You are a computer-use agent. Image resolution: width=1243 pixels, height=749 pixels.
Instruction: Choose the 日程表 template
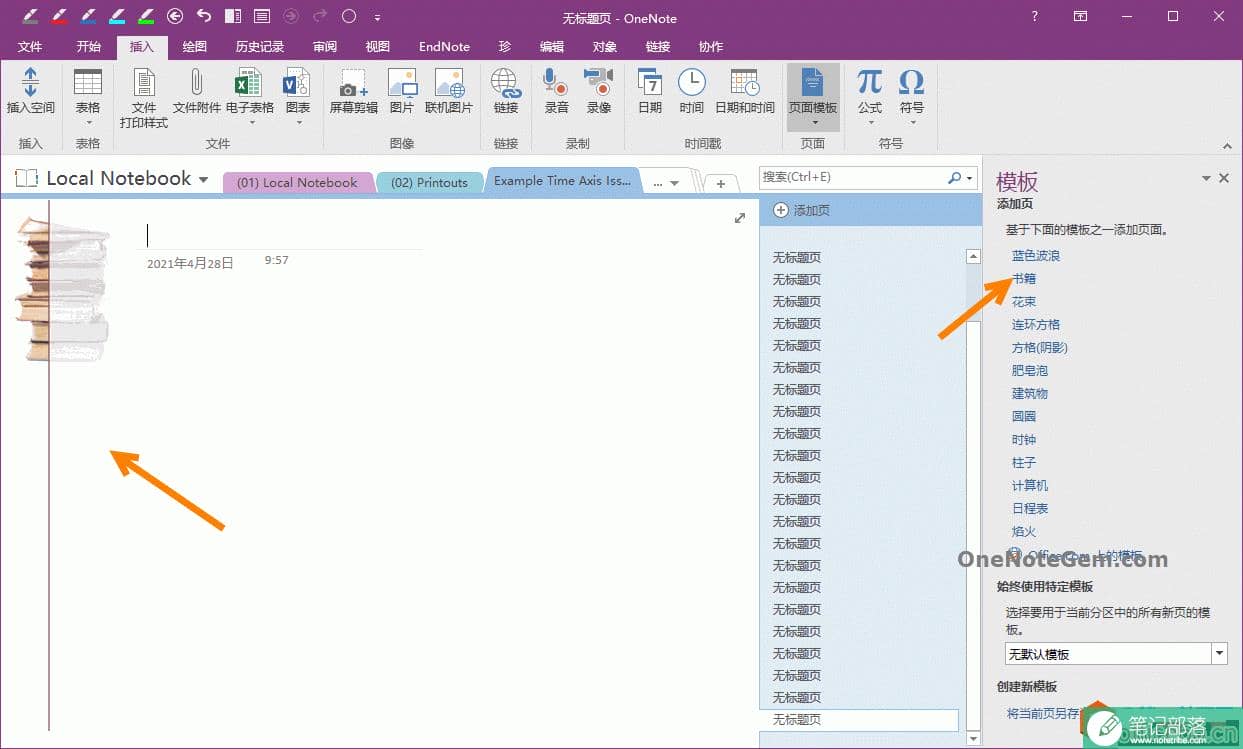[x=1030, y=508]
